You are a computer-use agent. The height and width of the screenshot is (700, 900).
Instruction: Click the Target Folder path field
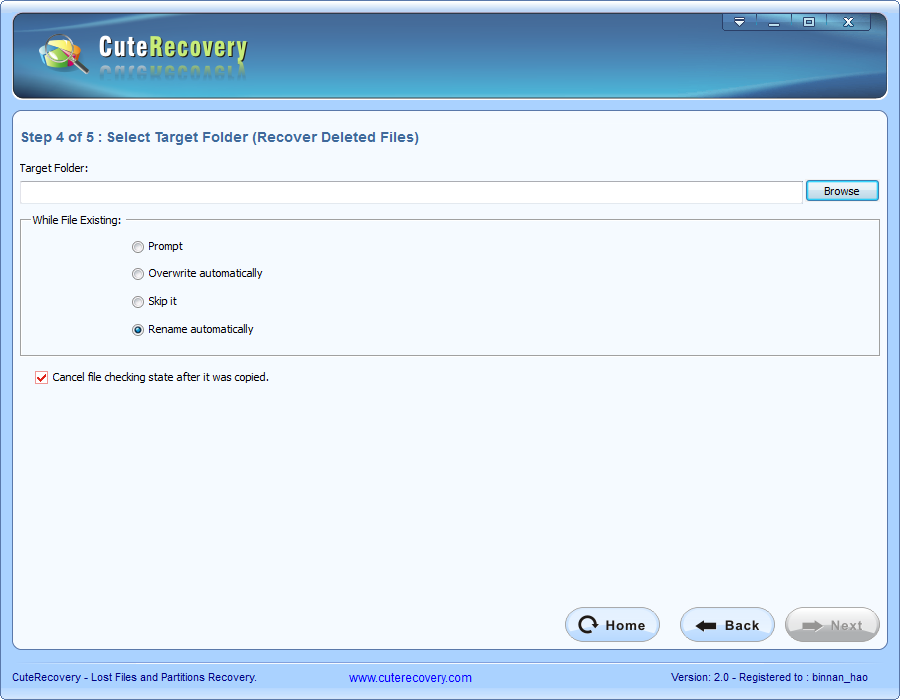(x=411, y=192)
